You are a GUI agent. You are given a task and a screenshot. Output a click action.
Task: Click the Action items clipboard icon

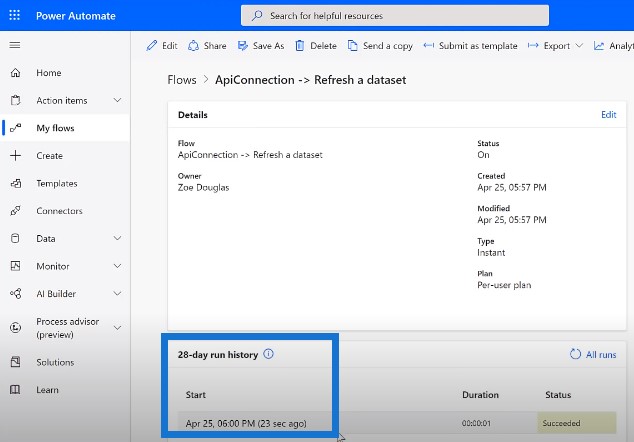15,100
